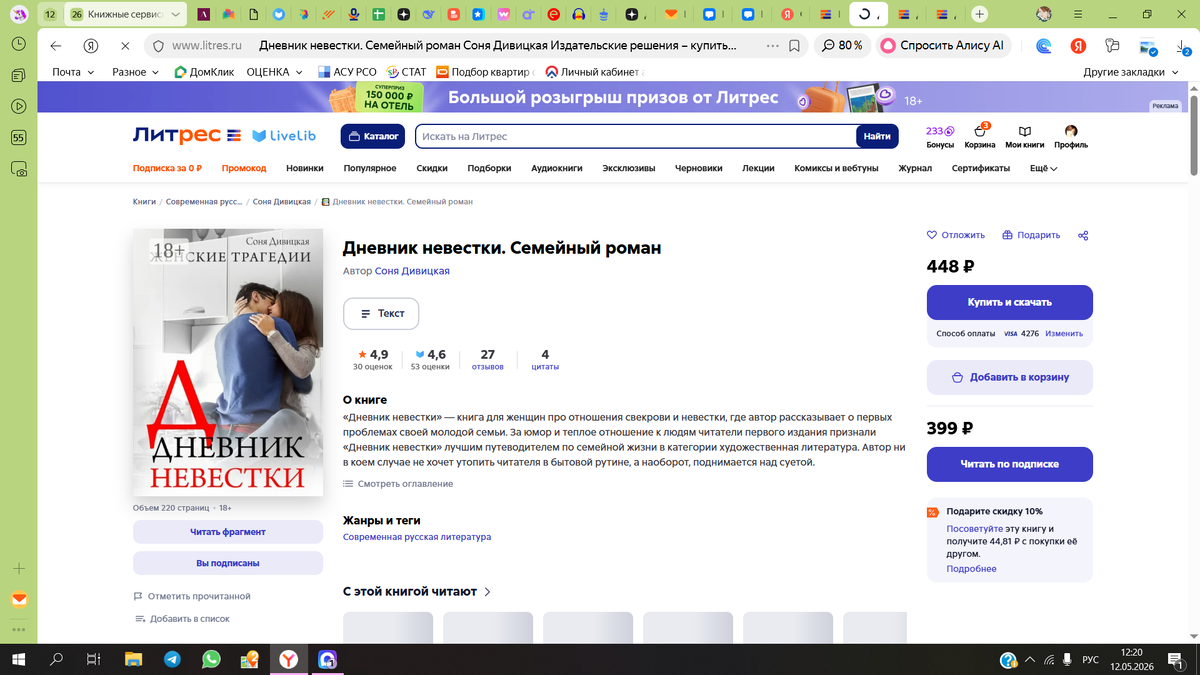Click the Литрес logo
The height and width of the screenshot is (675, 1200).
[x=187, y=136]
